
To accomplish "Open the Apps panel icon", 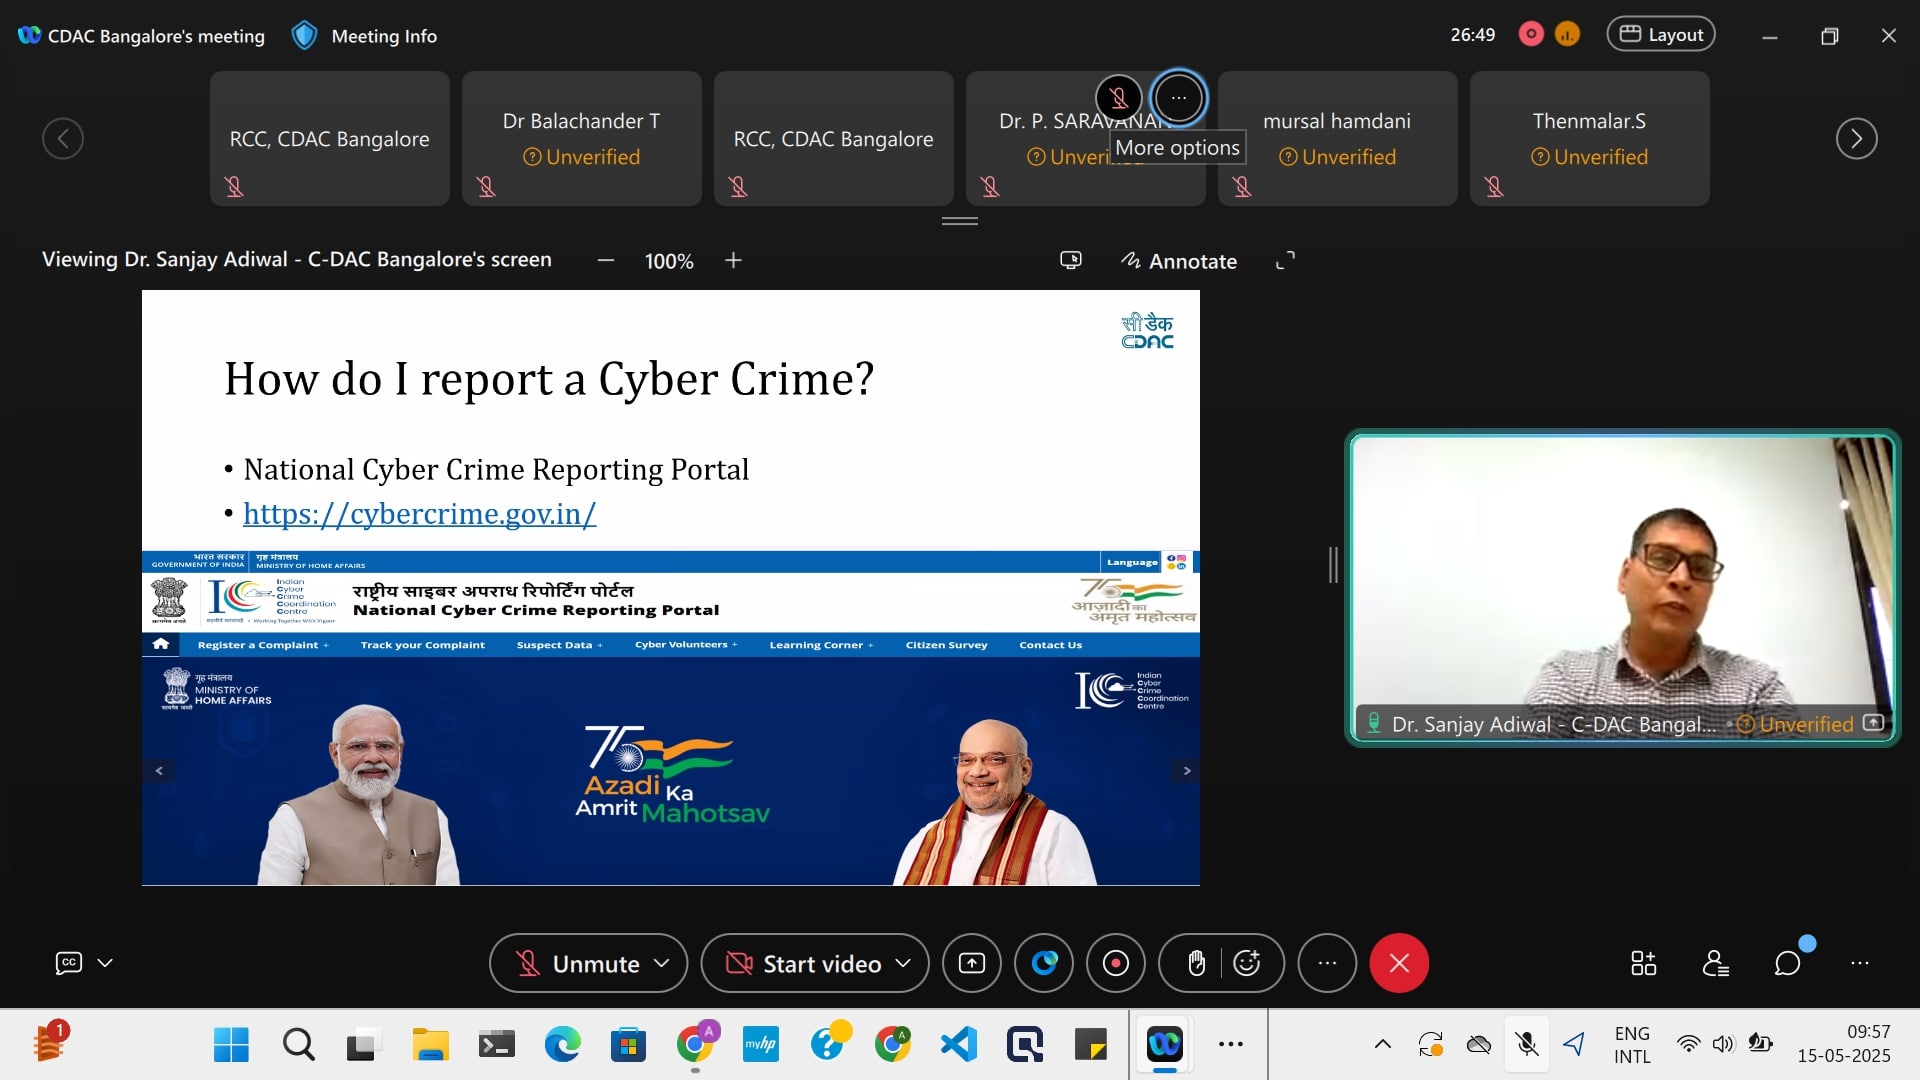I will (x=1643, y=963).
